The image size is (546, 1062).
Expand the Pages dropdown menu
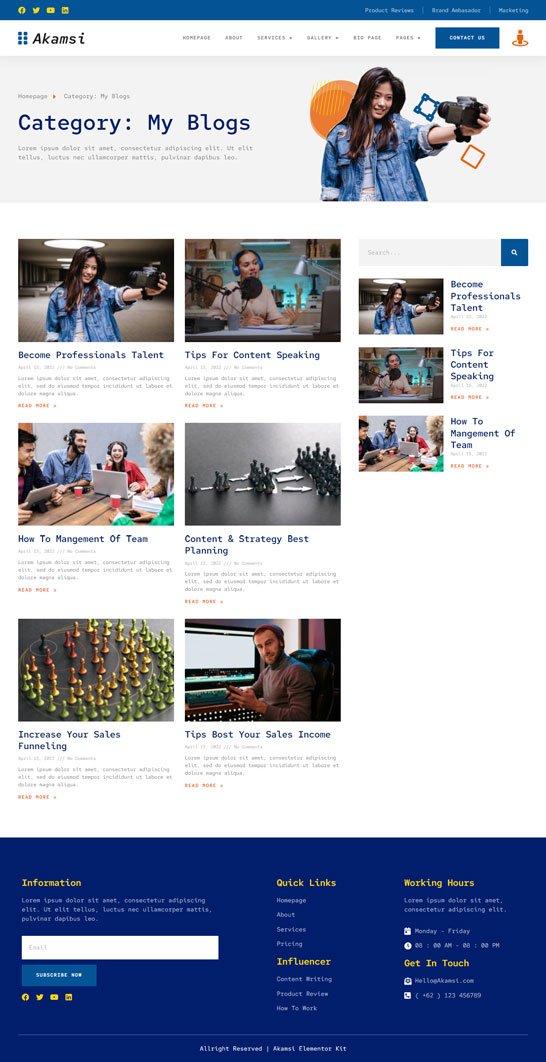point(408,38)
